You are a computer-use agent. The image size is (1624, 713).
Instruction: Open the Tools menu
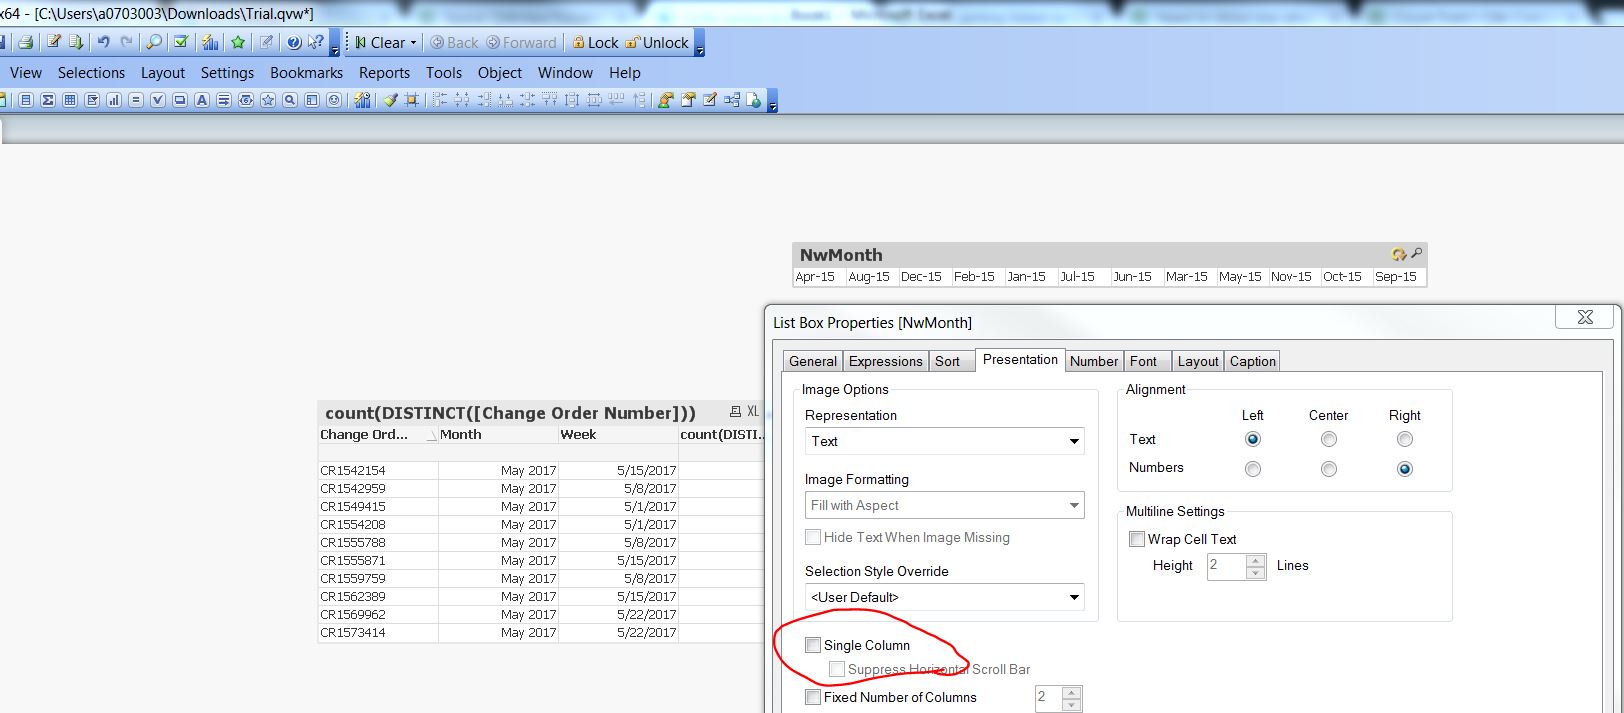point(444,73)
